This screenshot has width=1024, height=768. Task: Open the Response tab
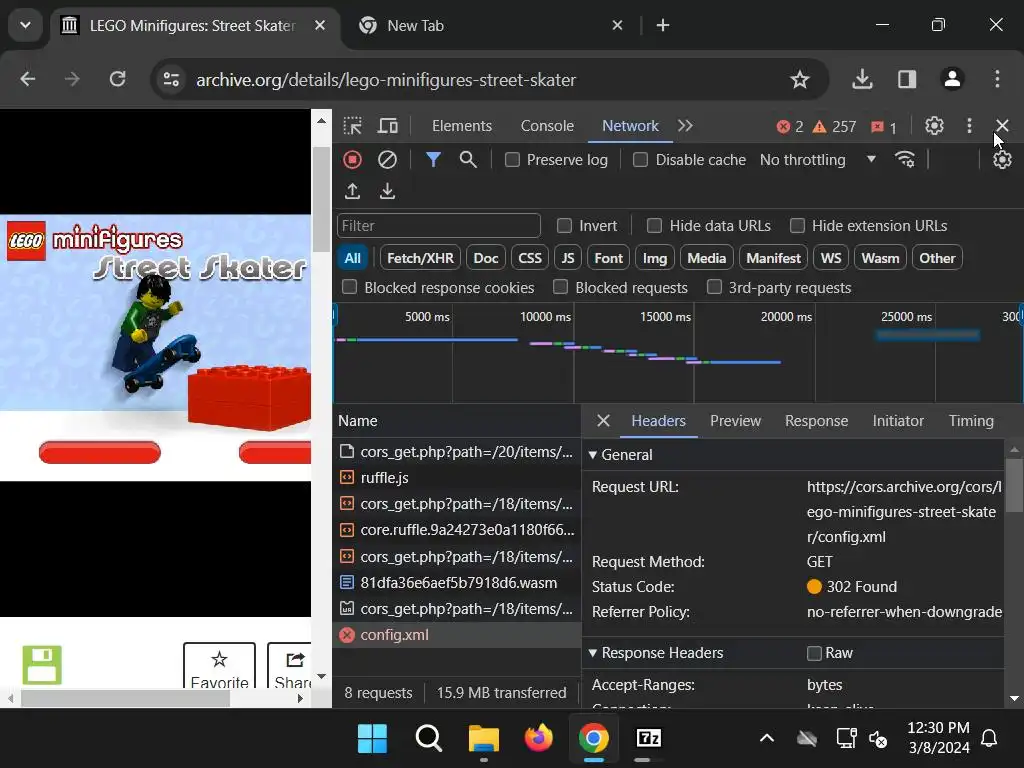click(816, 421)
